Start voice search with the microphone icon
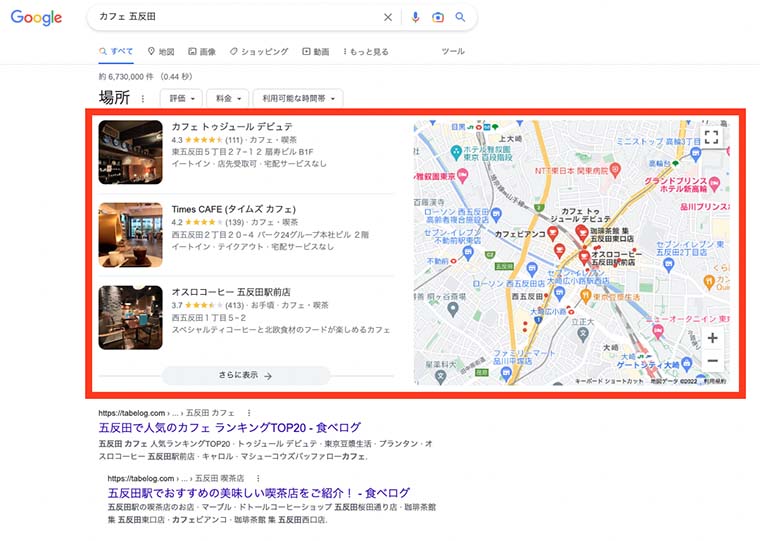 pyautogui.click(x=415, y=17)
